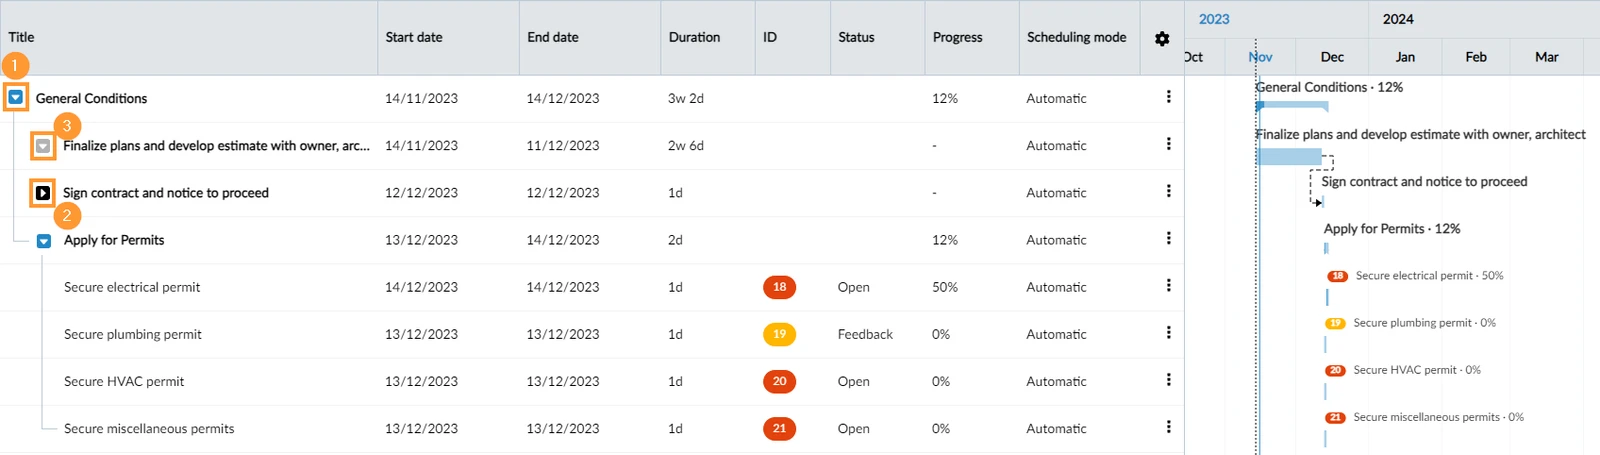Expand the Sign contract and notice row
Viewport: 1600px width, 455px height.
tap(43, 193)
